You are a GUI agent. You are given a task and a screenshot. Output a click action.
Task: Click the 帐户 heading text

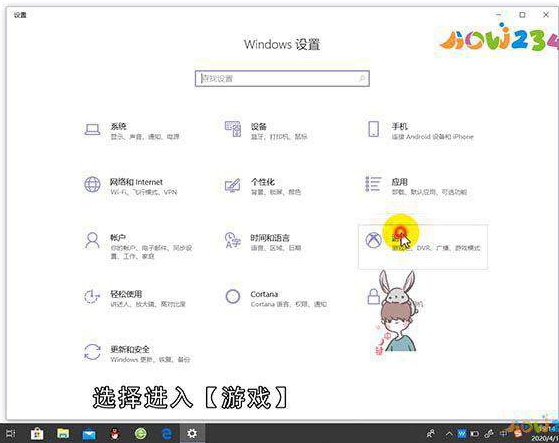pos(118,238)
